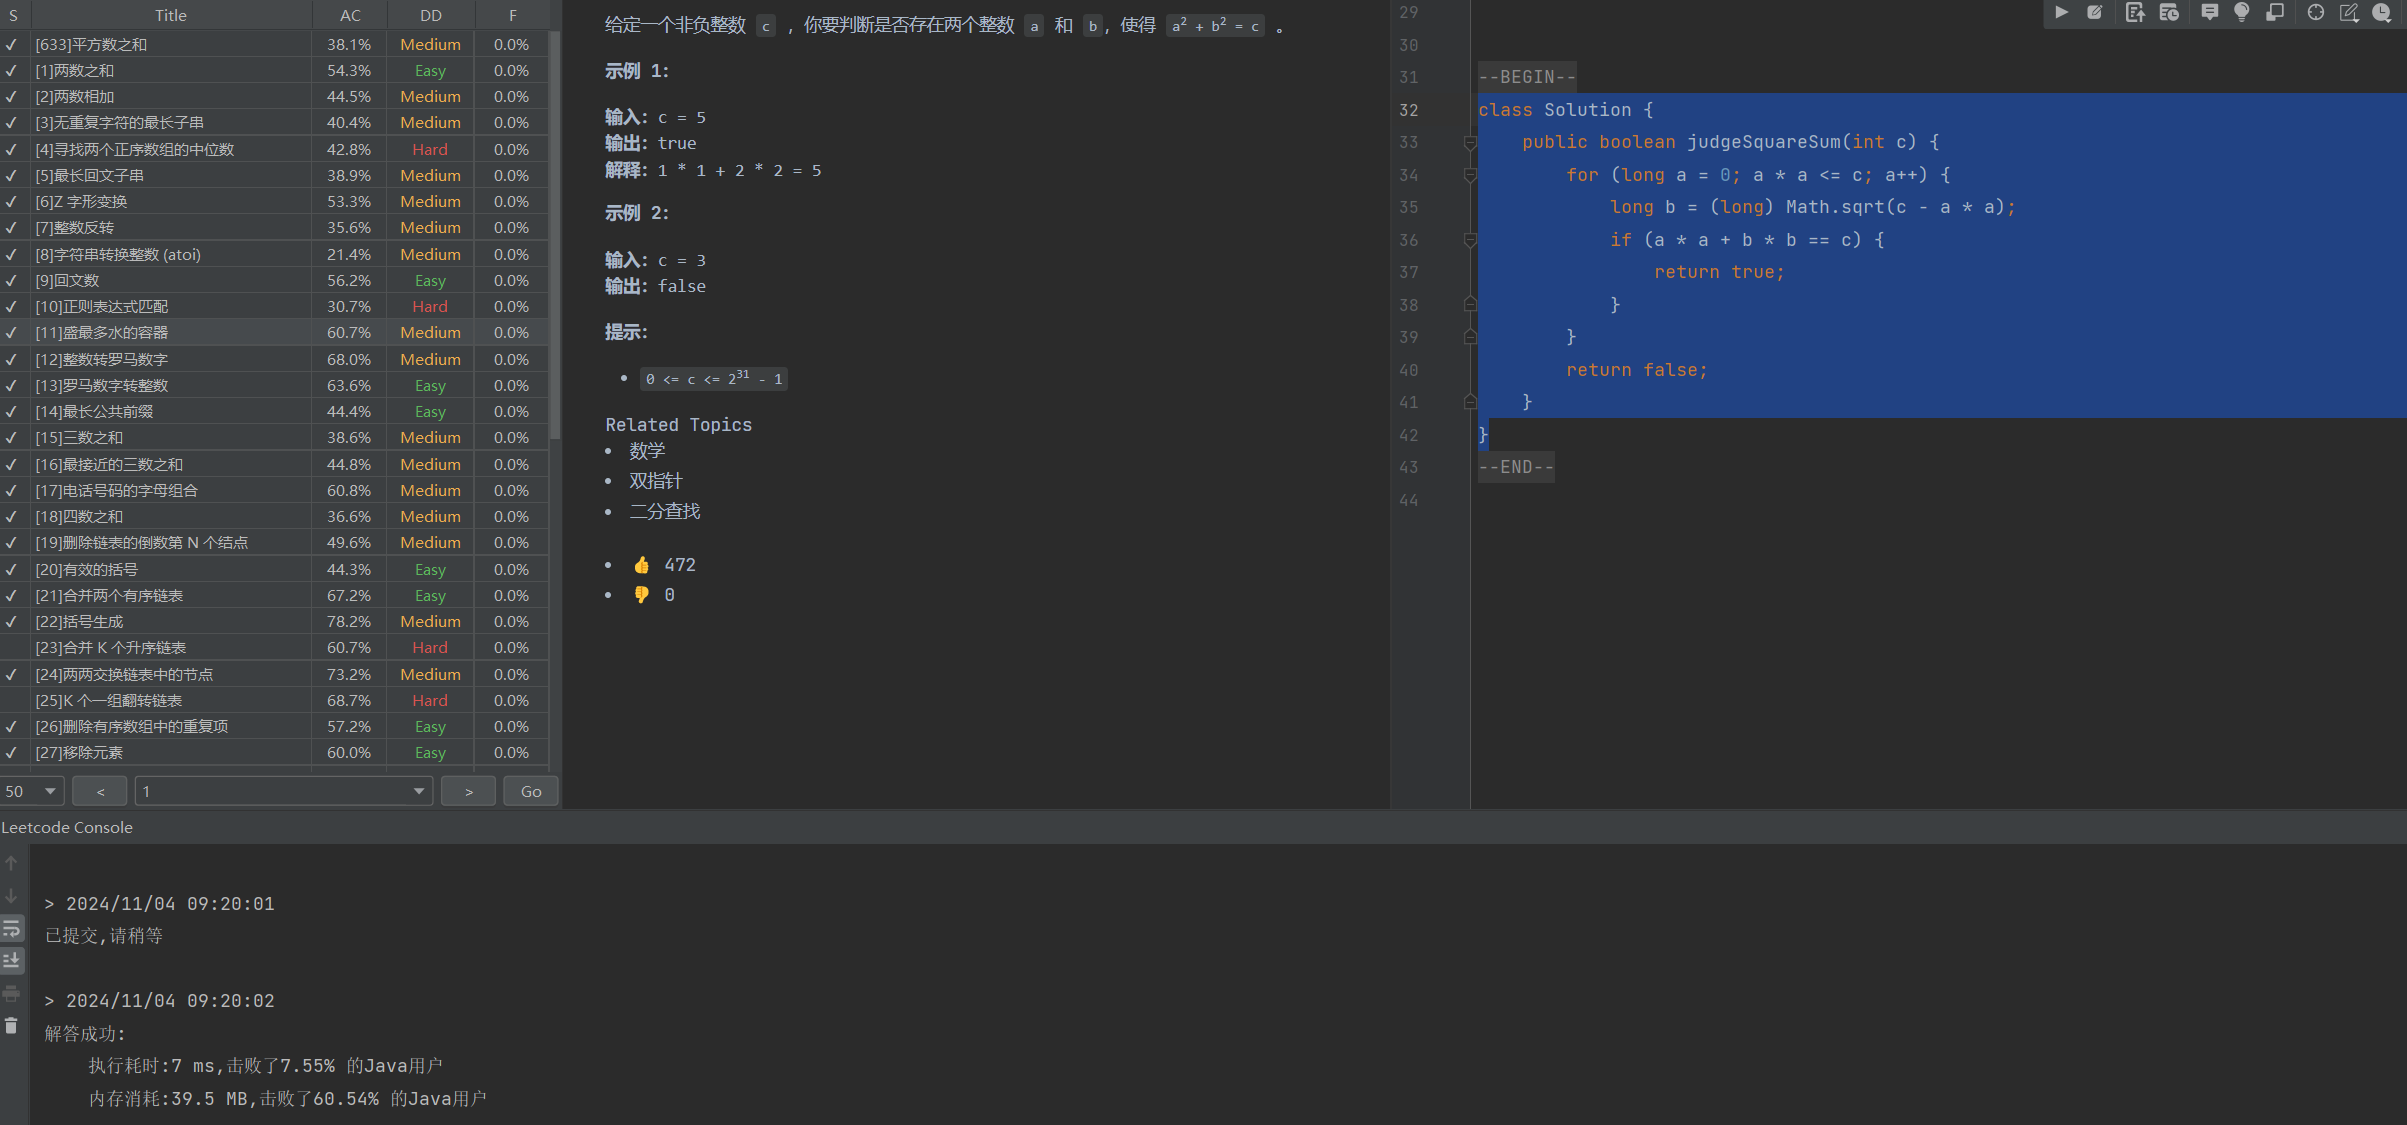This screenshot has height=1125, width=2407.
Task: Toggle scroll-to-end in Leetcode Console
Action: click(11, 961)
